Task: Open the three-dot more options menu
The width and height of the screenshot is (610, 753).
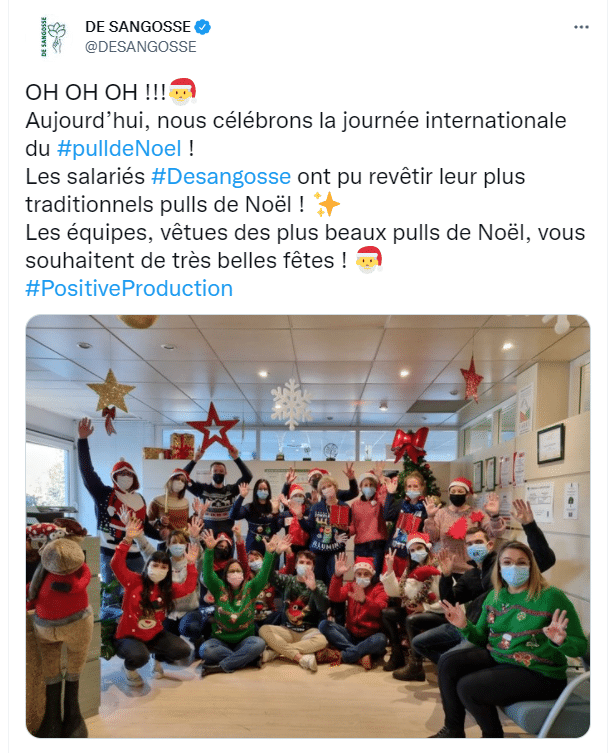Action: click(581, 27)
